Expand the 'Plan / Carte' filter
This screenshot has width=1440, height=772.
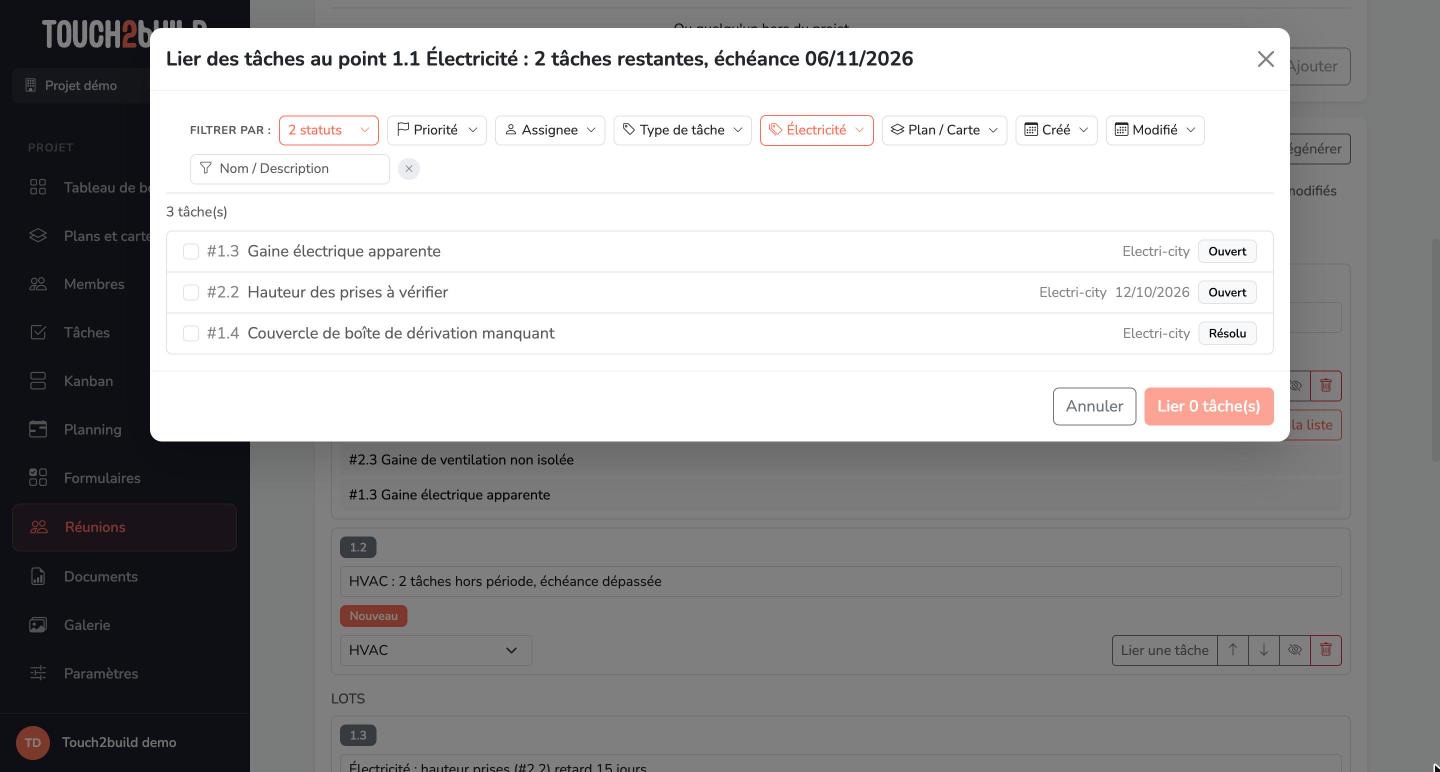[x=945, y=130]
